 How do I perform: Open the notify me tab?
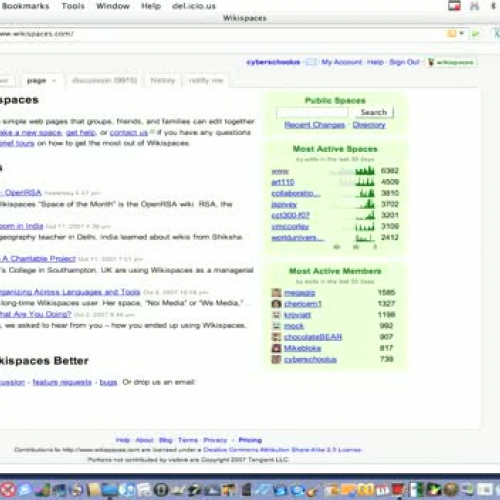206,80
